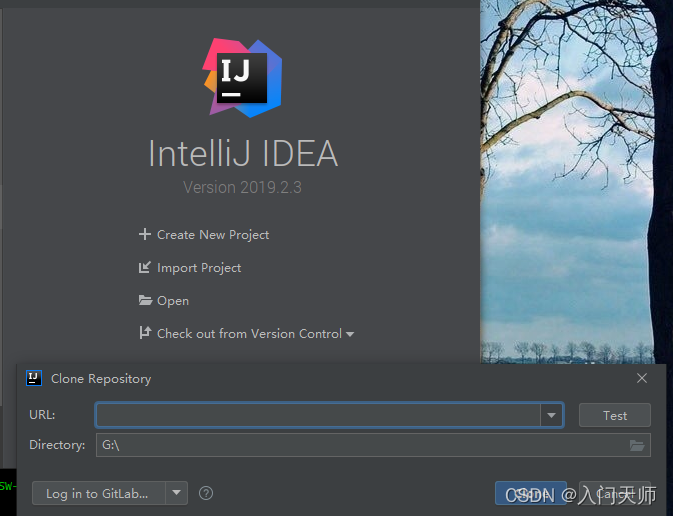Image resolution: width=673 pixels, height=516 pixels.
Task: Cancel the Clone Repository dialog
Action: (615, 493)
